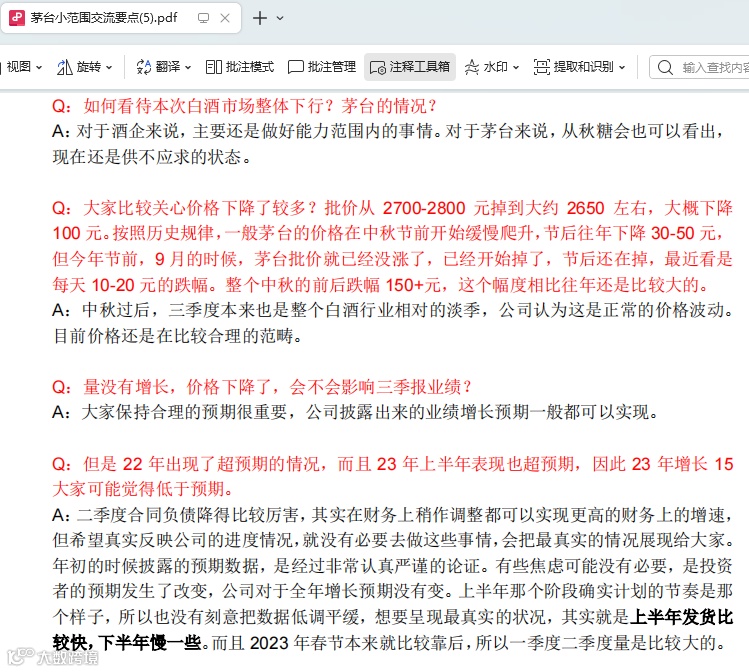Click red text 批价从 2700-2800 元掉到大约 2650
749x672 pixels.
pos(464,208)
